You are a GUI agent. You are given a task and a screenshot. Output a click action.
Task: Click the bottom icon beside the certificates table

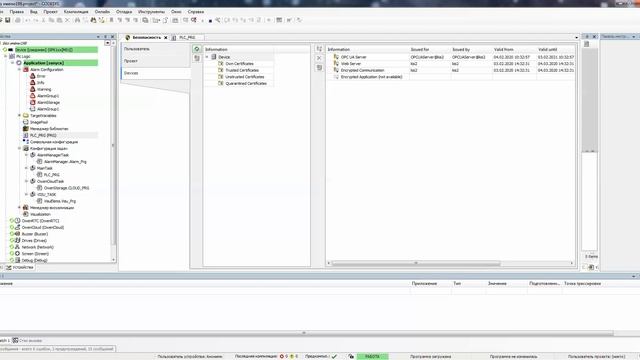(x=319, y=68)
